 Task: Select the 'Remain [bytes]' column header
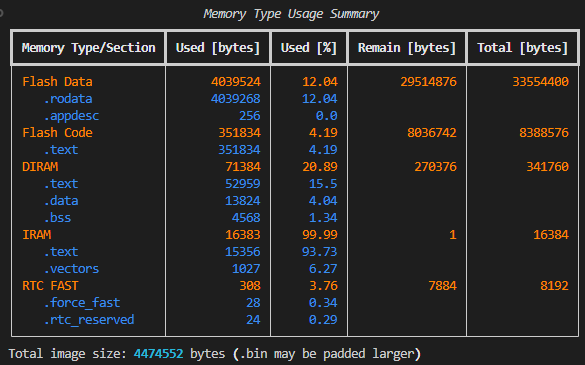[407, 48]
